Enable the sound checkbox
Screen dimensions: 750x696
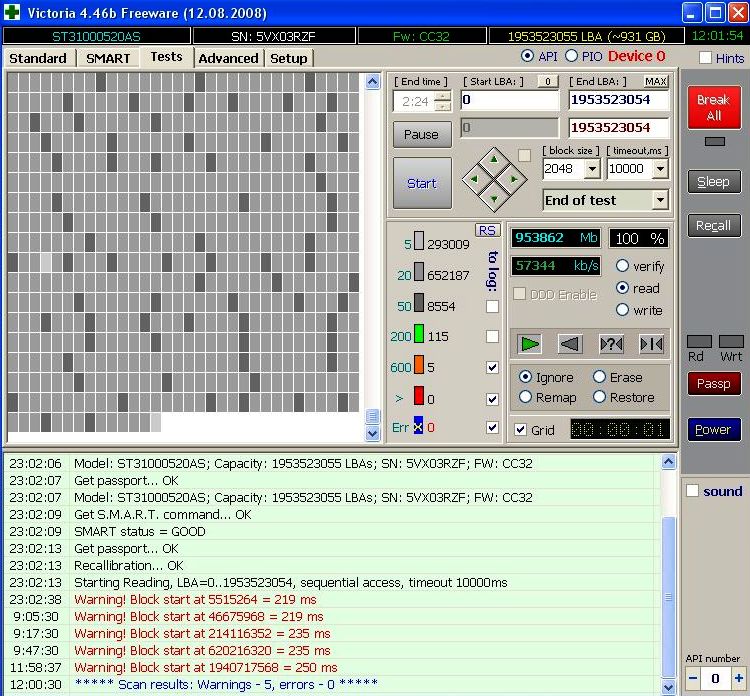692,491
